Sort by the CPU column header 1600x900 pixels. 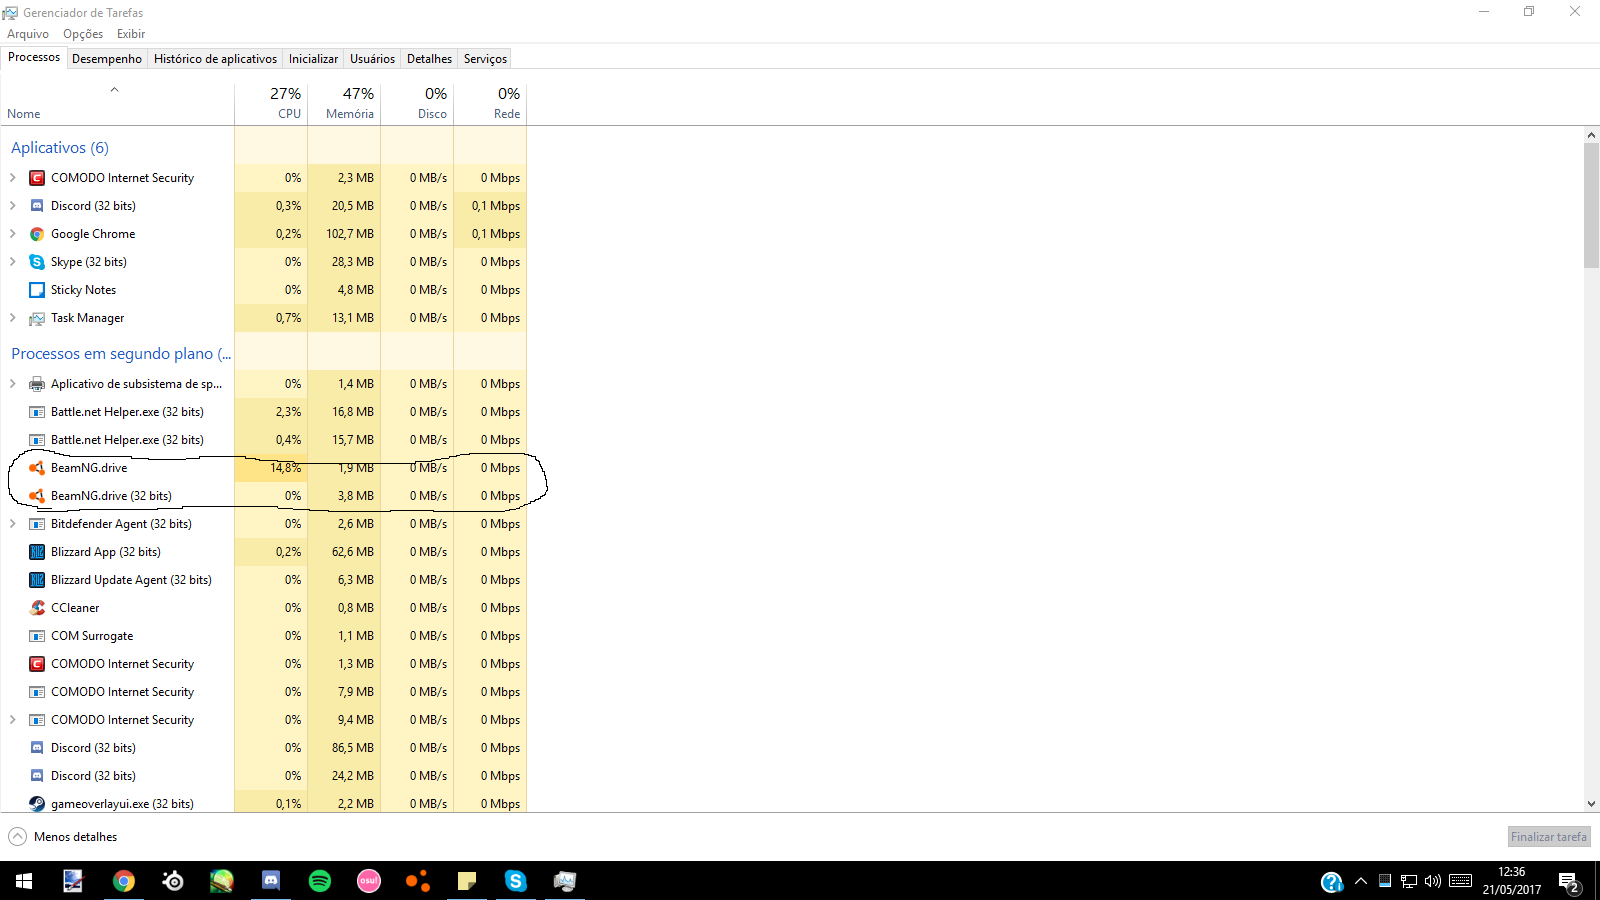271,103
